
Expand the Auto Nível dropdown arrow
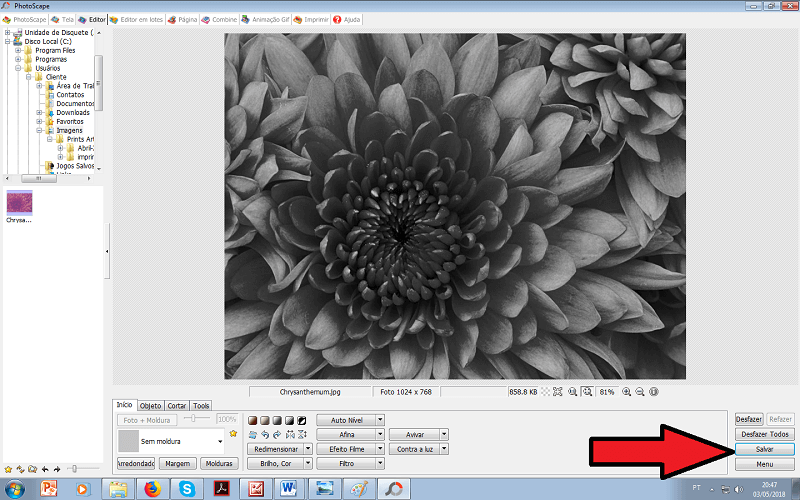pyautogui.click(x=381, y=420)
